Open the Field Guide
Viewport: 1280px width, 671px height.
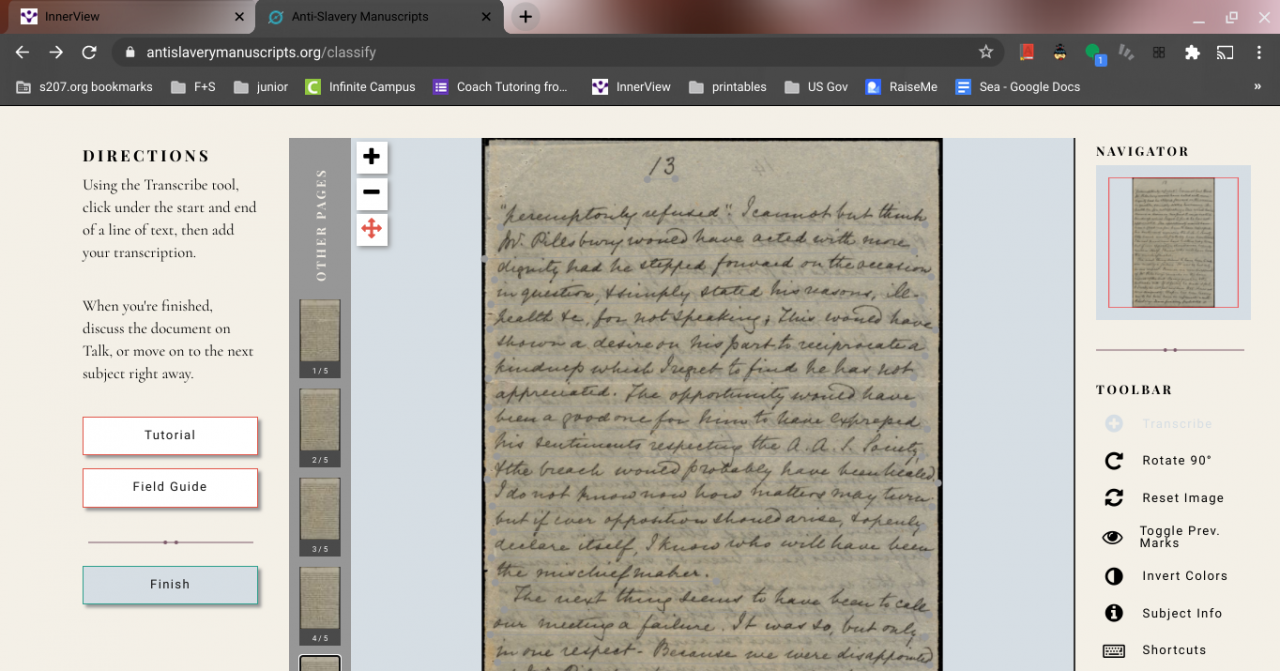170,488
